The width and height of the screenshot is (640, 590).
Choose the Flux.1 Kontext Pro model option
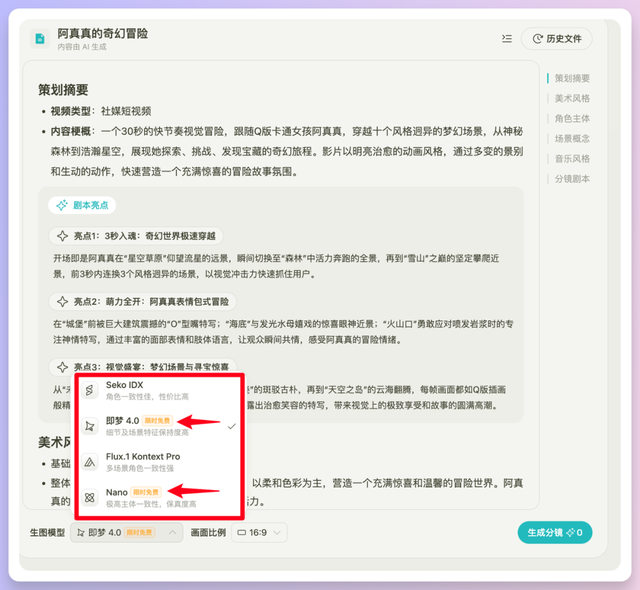[160, 462]
